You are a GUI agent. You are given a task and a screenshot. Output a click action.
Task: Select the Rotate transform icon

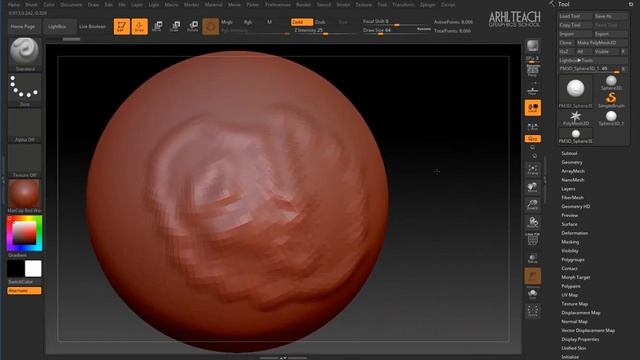click(x=193, y=27)
